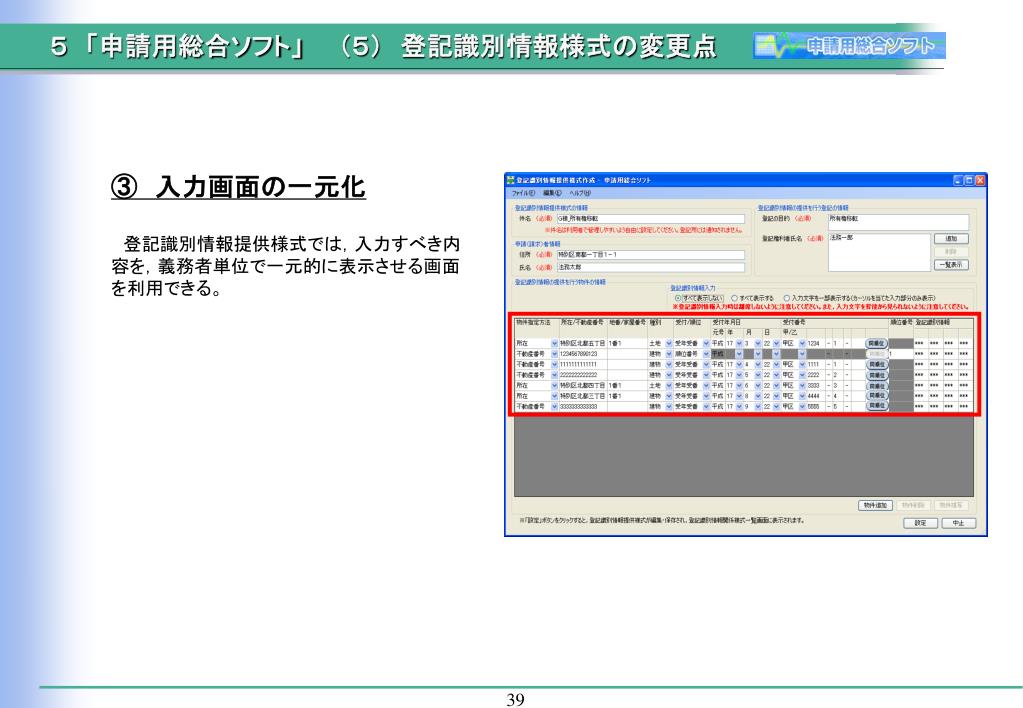Image resolution: width=1023 pixels, height=708 pixels.
Task: Open 甲/乙 dropdown in the 北都五丁目 row
Action: tap(802, 343)
